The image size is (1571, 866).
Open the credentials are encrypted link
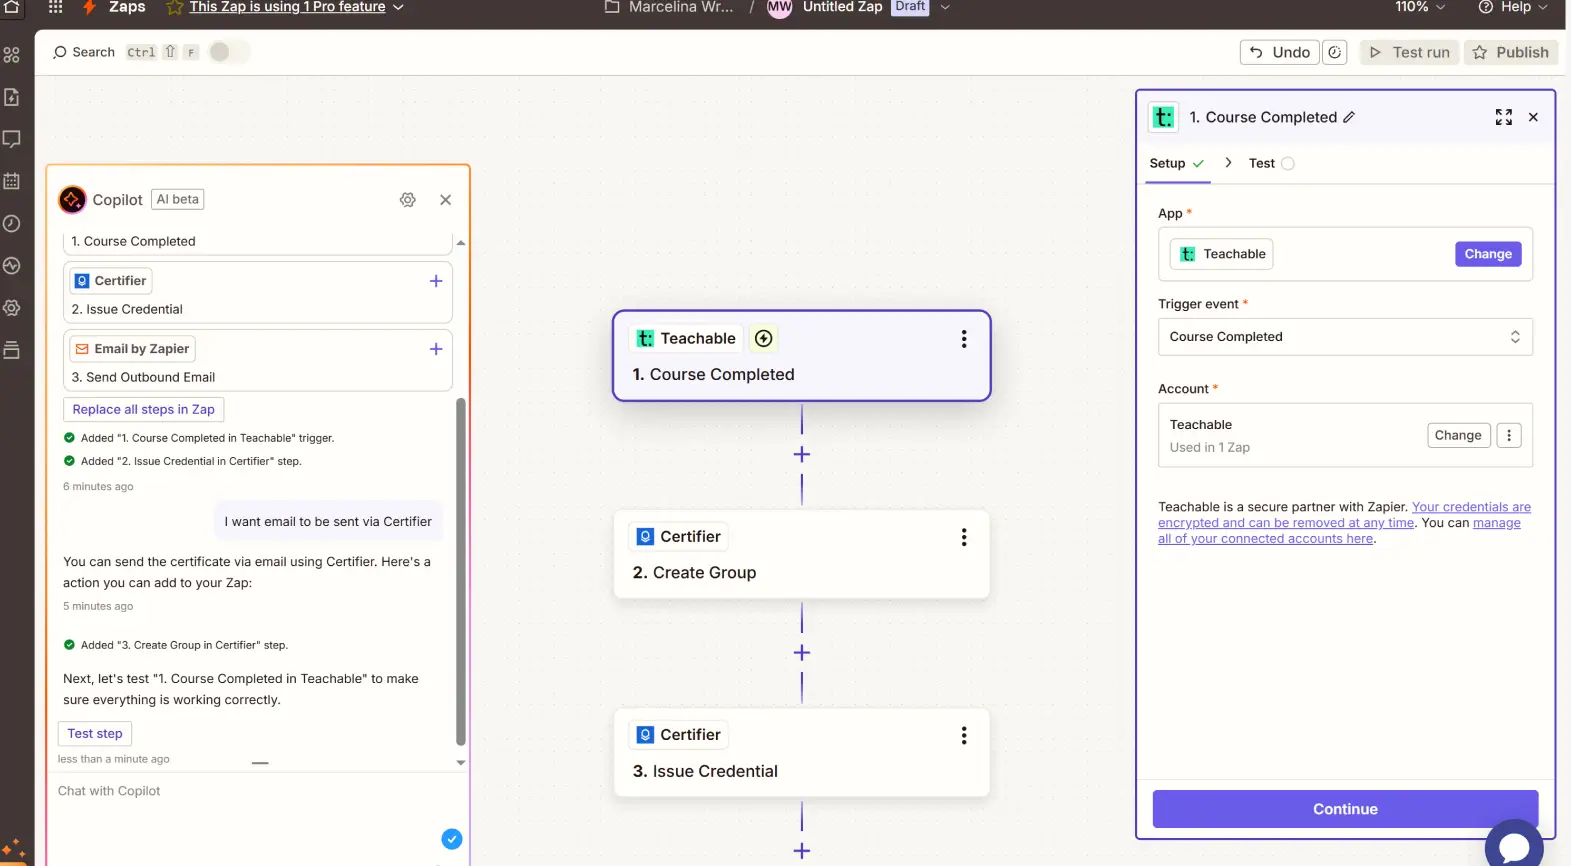tap(1344, 515)
